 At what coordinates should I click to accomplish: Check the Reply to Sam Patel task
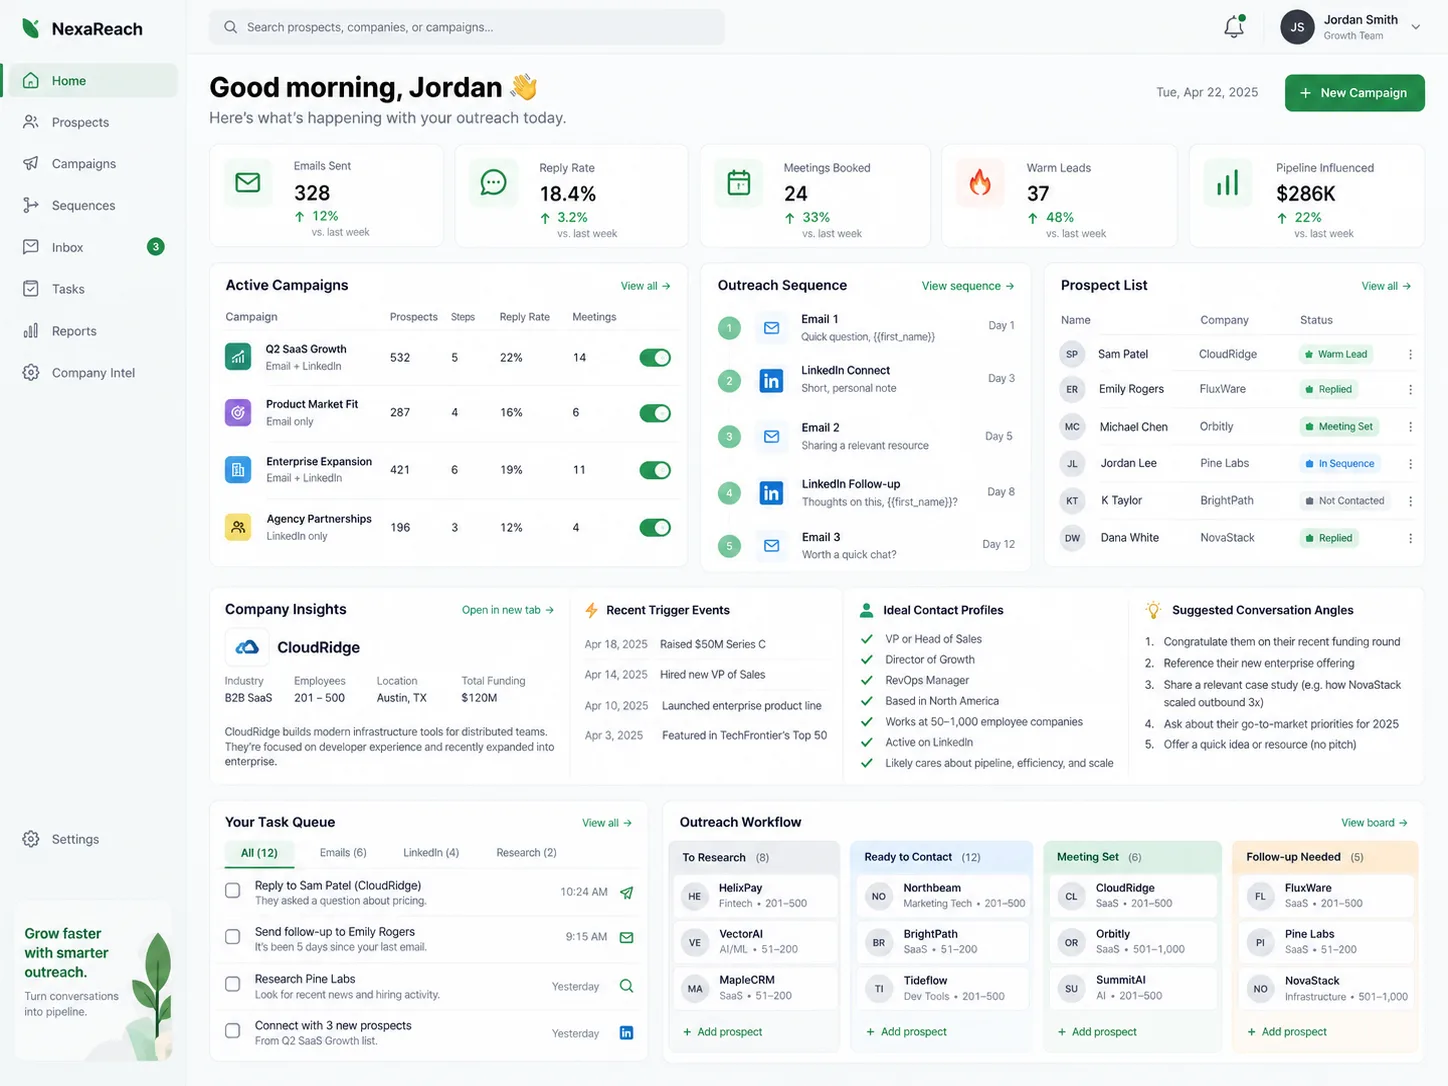pos(233,890)
